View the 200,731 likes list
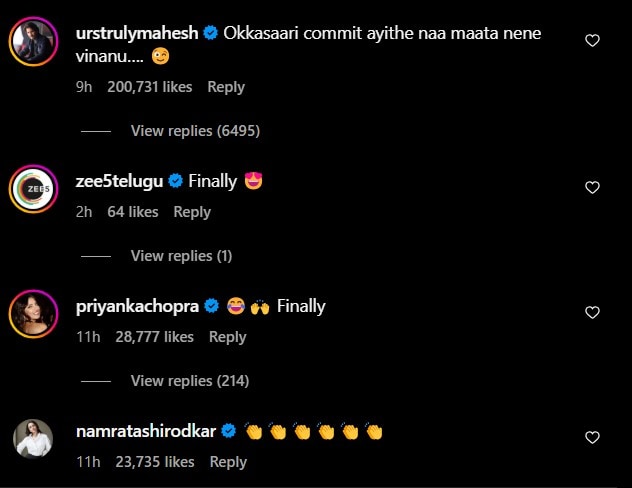632x488 pixels. [x=150, y=87]
